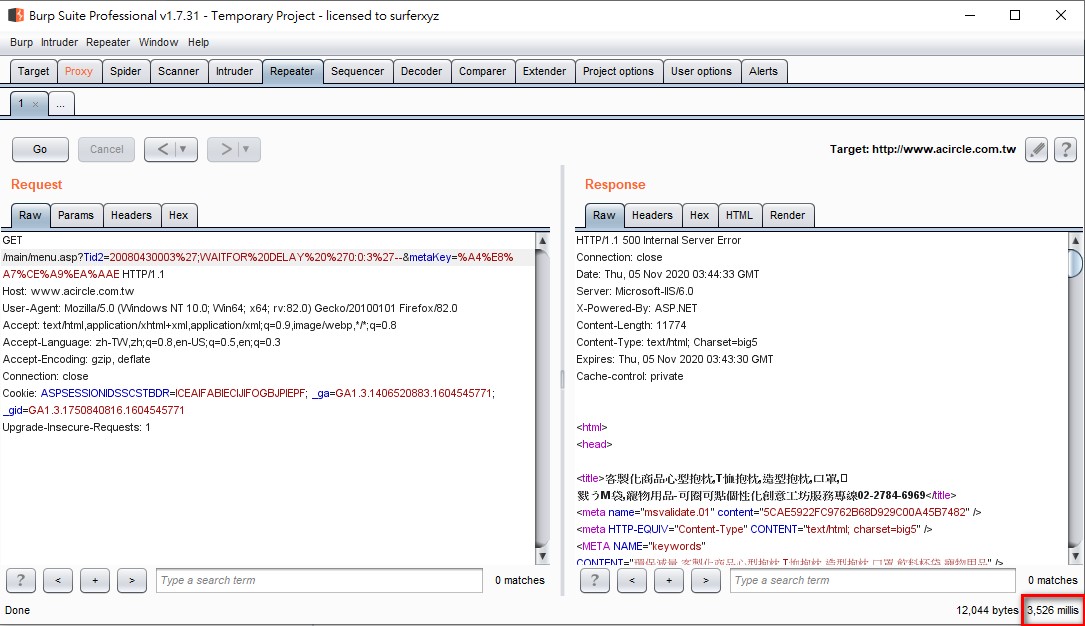Click request pane scrollbar down arrow
Image resolution: width=1085 pixels, height=626 pixels.
542,556
